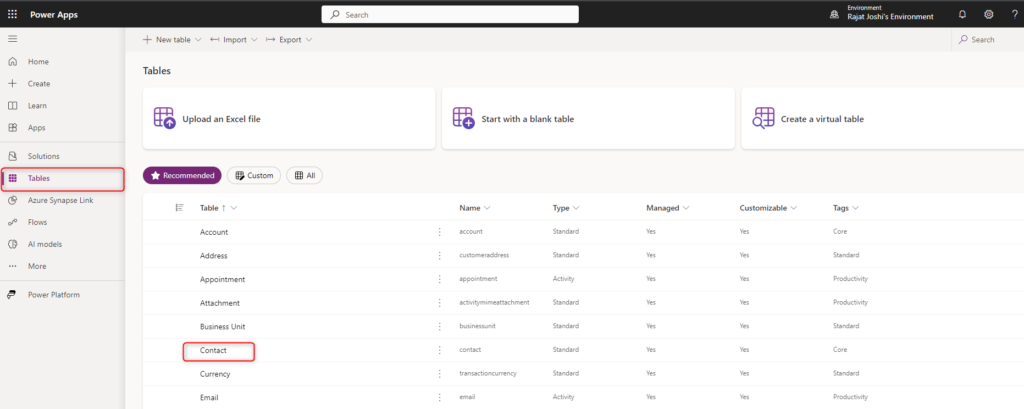
Task: Open the Email table
Action: 209,397
